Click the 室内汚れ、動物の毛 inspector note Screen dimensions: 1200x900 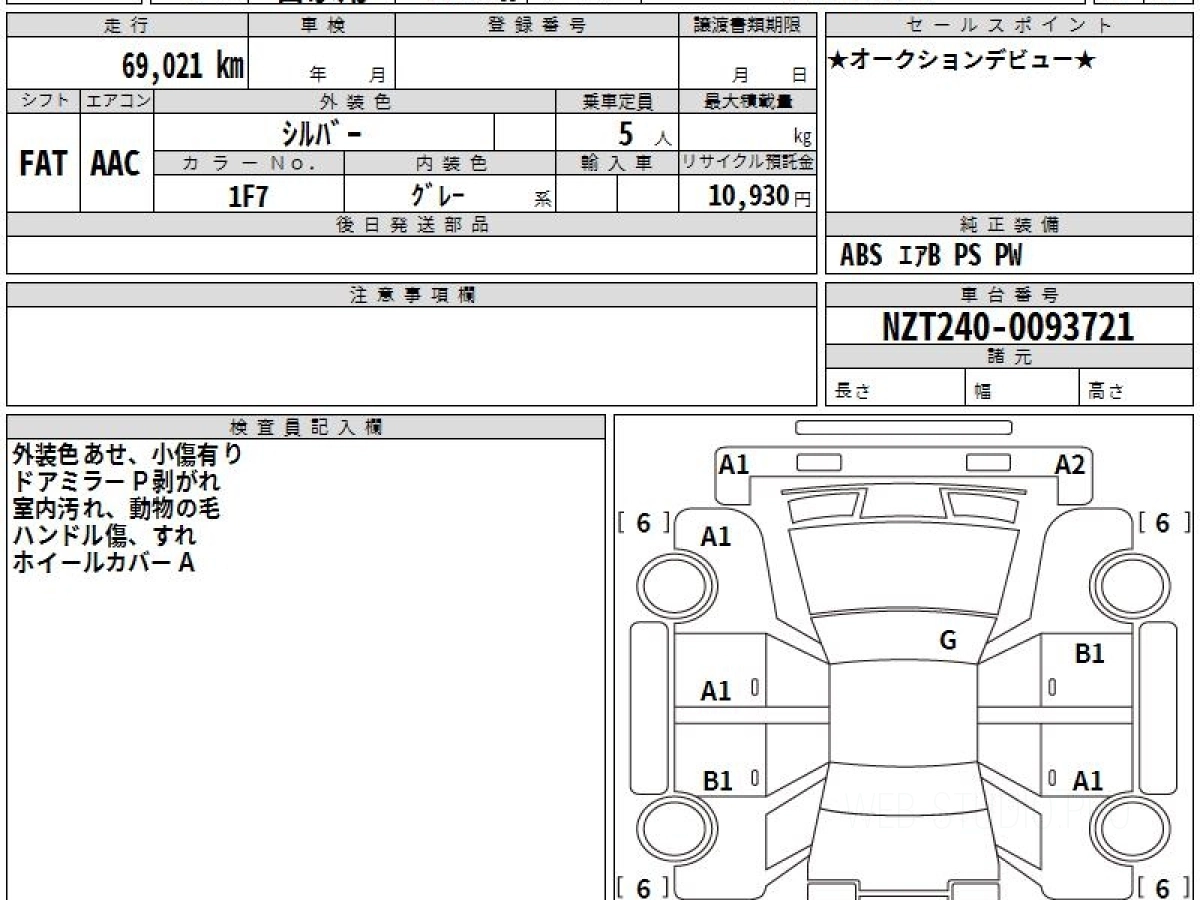pos(116,509)
